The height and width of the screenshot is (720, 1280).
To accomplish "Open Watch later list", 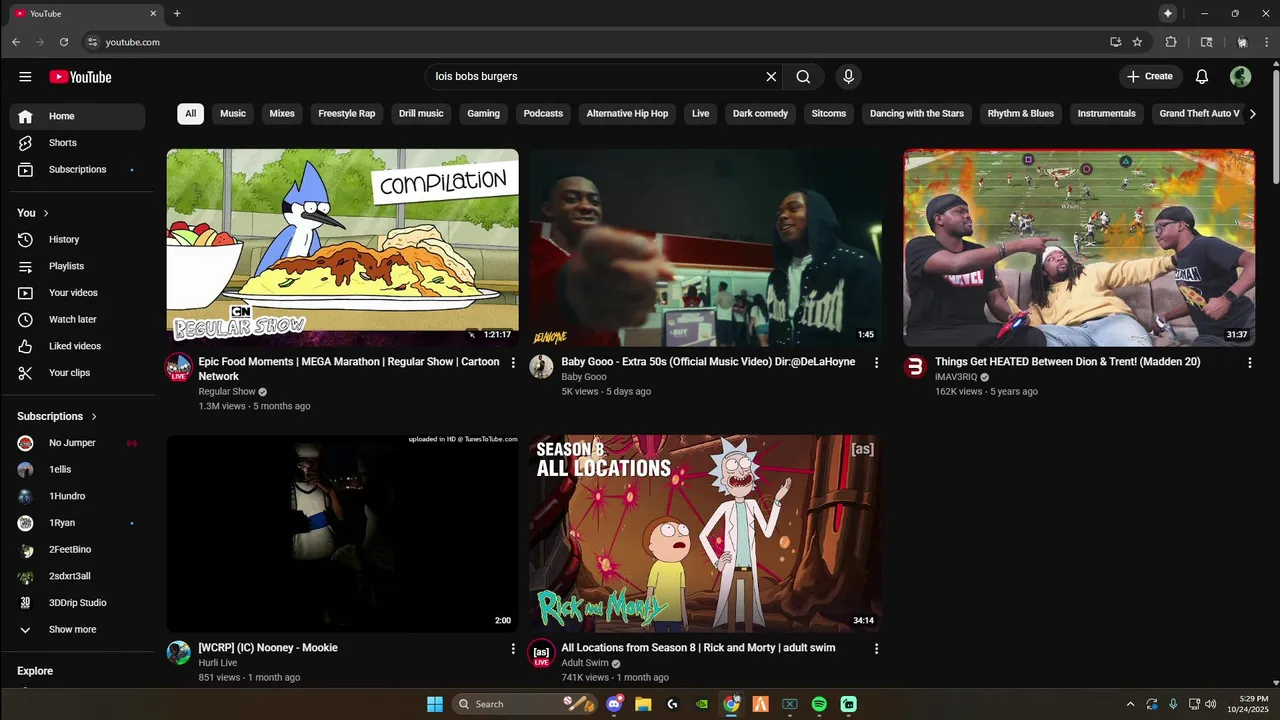I will coord(77,319).
